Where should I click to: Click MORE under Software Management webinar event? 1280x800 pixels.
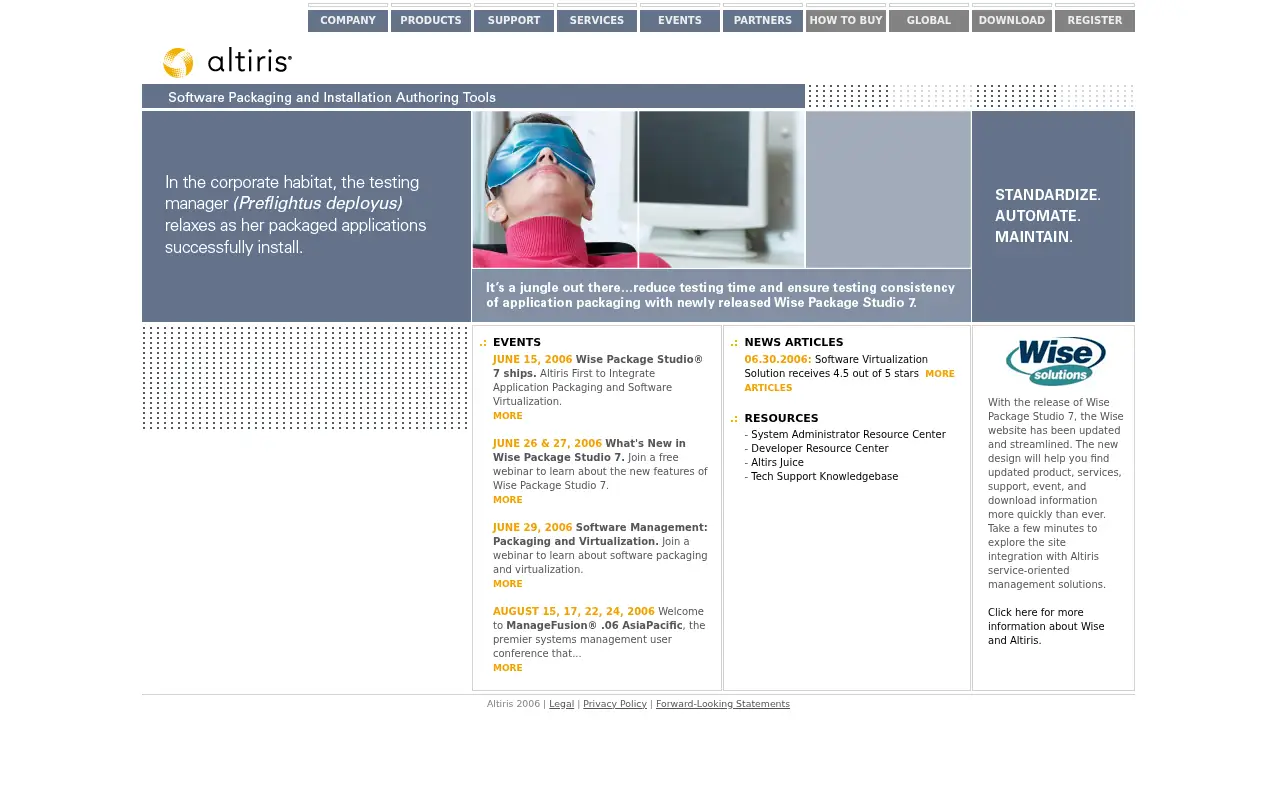click(x=508, y=584)
